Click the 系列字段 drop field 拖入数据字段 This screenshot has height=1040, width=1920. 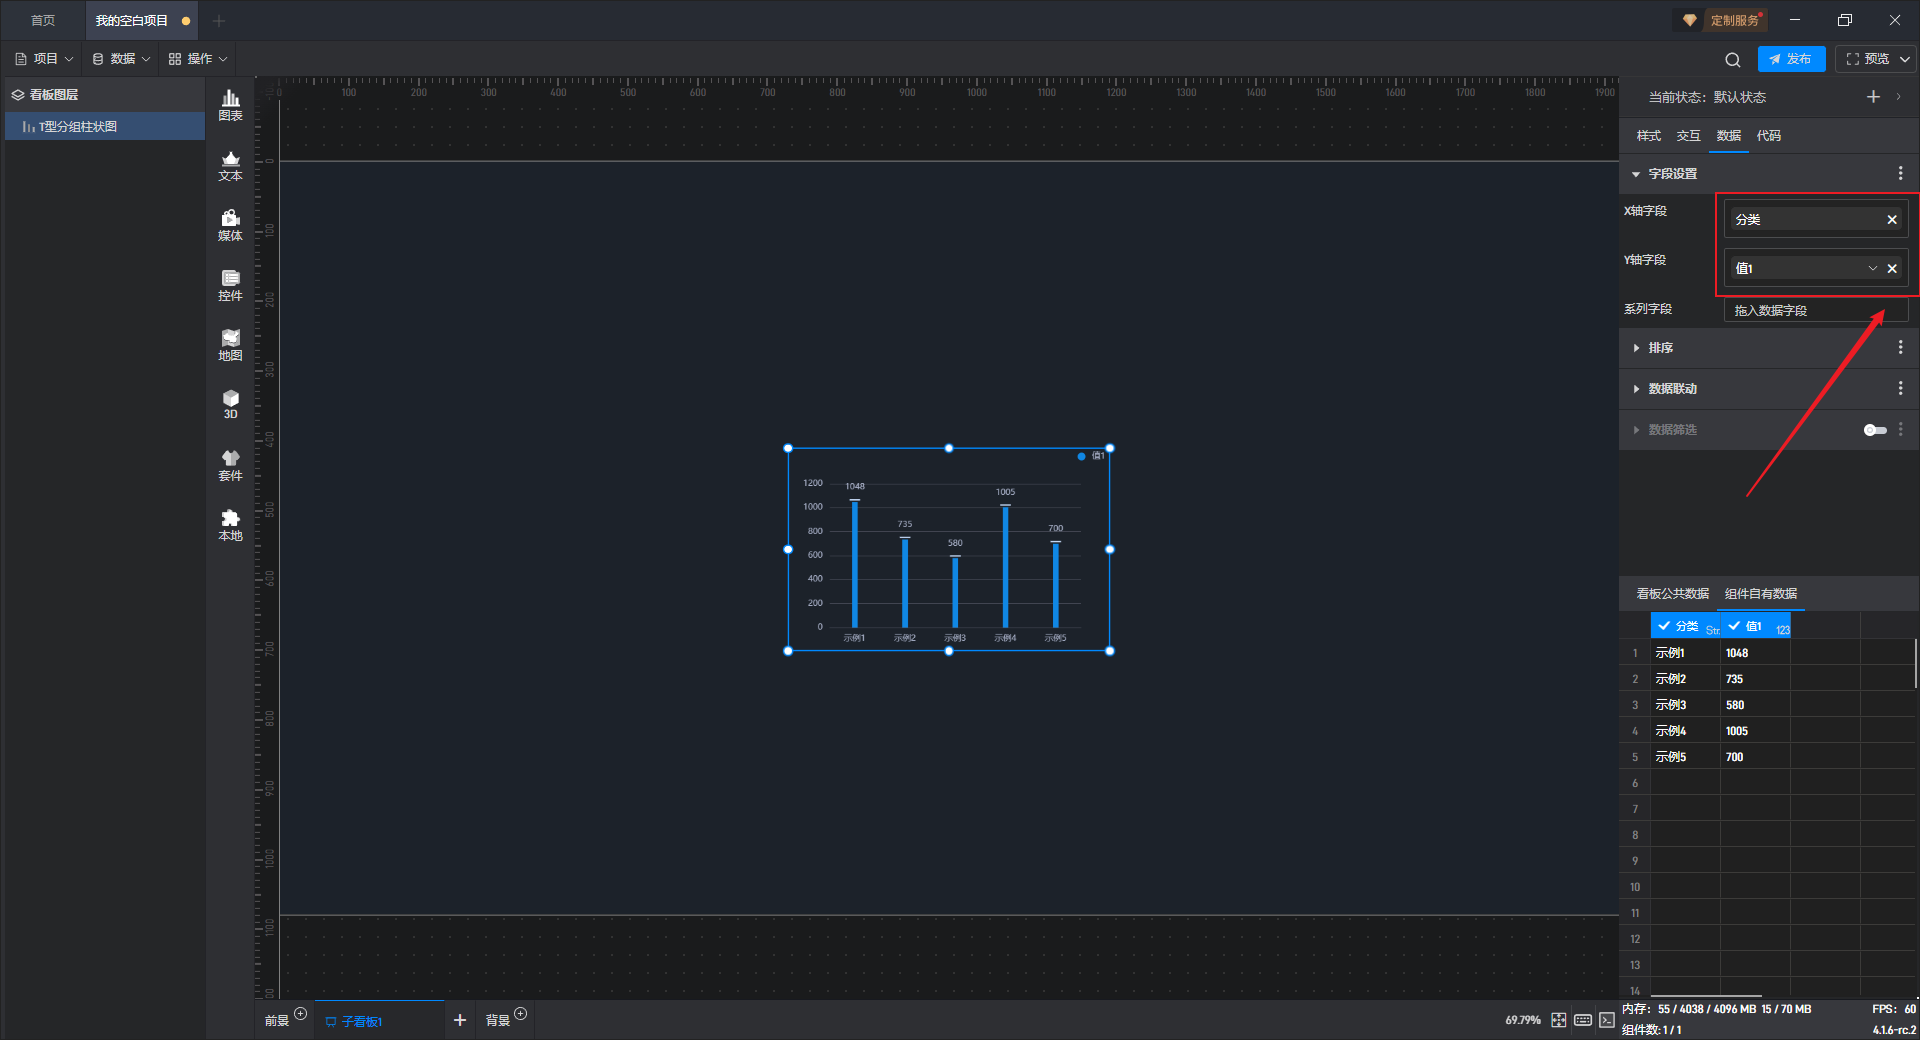[1816, 311]
